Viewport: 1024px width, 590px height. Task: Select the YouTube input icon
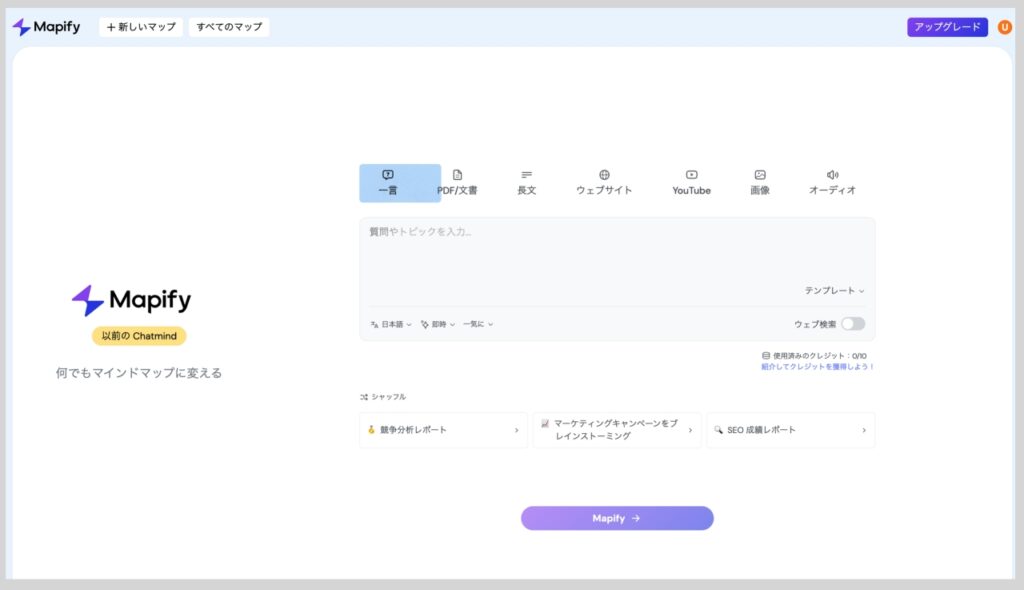(691, 175)
